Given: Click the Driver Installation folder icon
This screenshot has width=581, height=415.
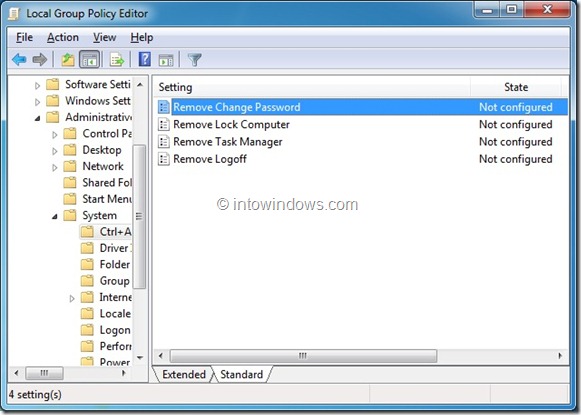Looking at the screenshot, I should click(87, 248).
